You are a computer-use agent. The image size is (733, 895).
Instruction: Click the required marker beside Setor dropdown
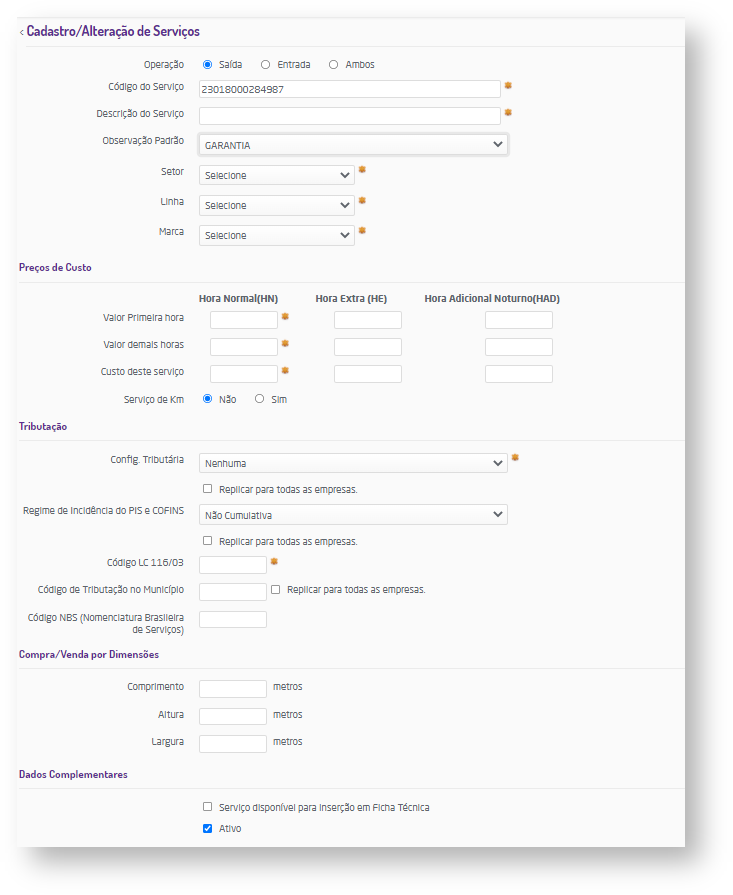[x=362, y=170]
